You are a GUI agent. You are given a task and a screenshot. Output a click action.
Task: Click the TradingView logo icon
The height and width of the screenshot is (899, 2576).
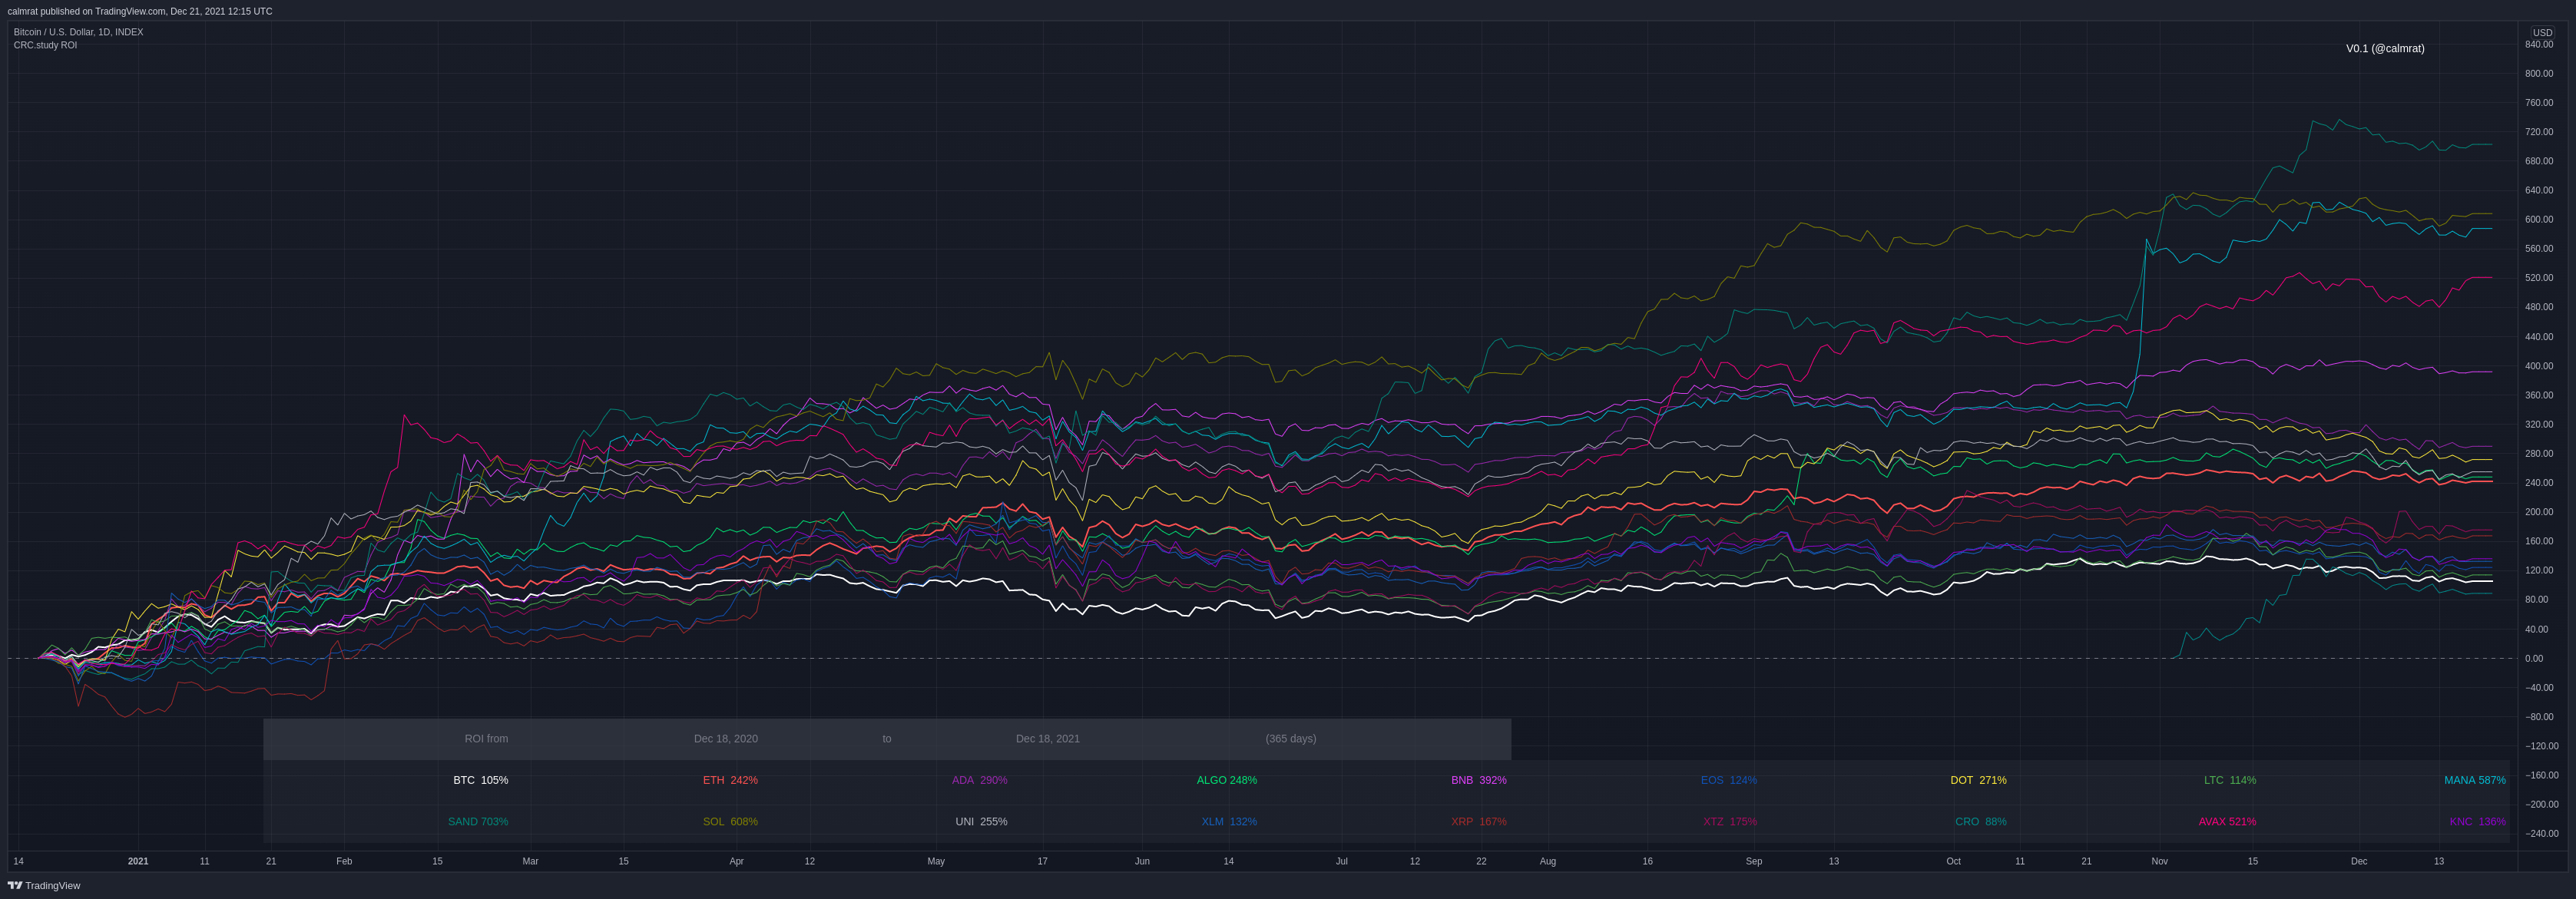coord(15,885)
